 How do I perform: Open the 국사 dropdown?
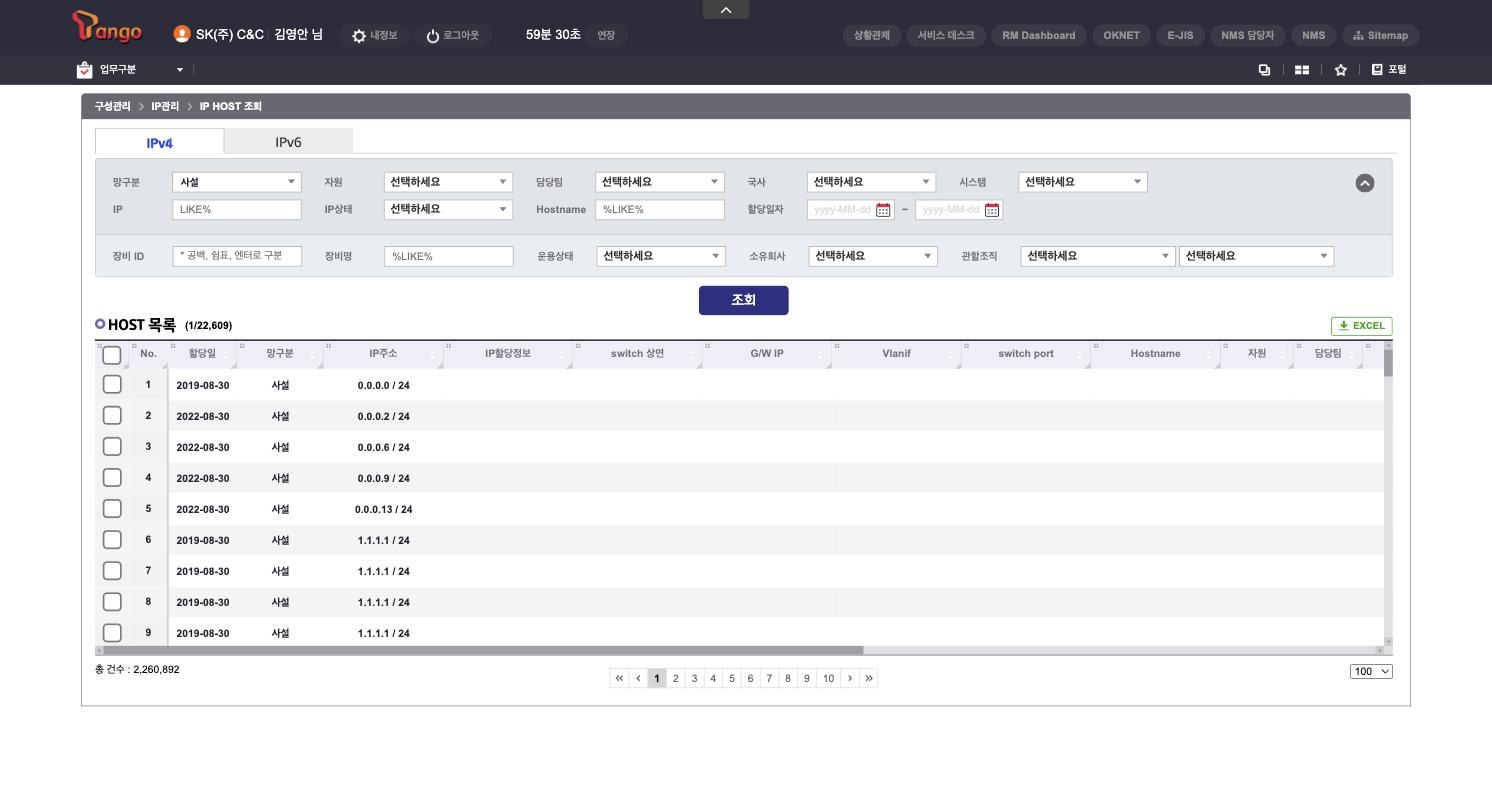871,182
